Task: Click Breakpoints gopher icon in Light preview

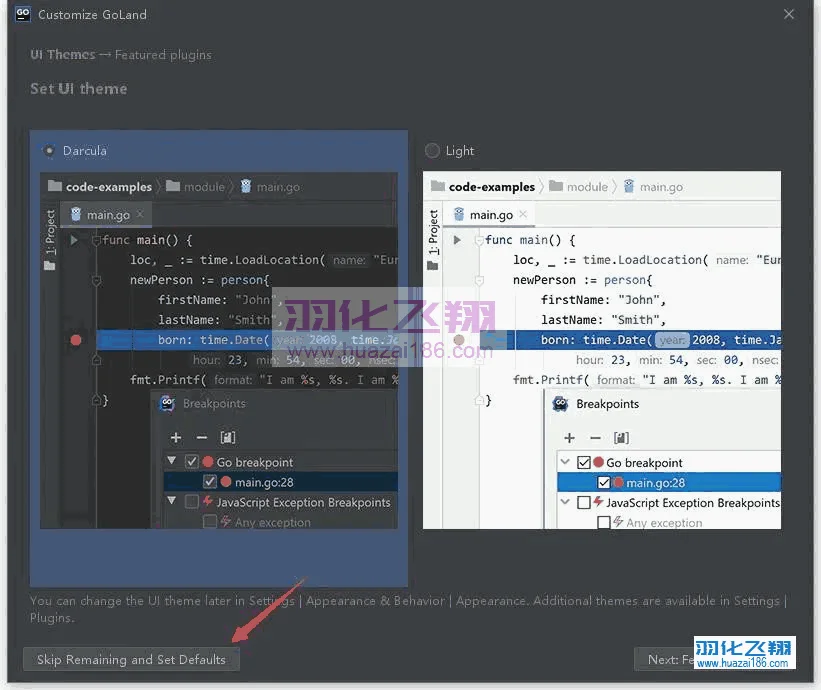Action: pyautogui.click(x=560, y=404)
